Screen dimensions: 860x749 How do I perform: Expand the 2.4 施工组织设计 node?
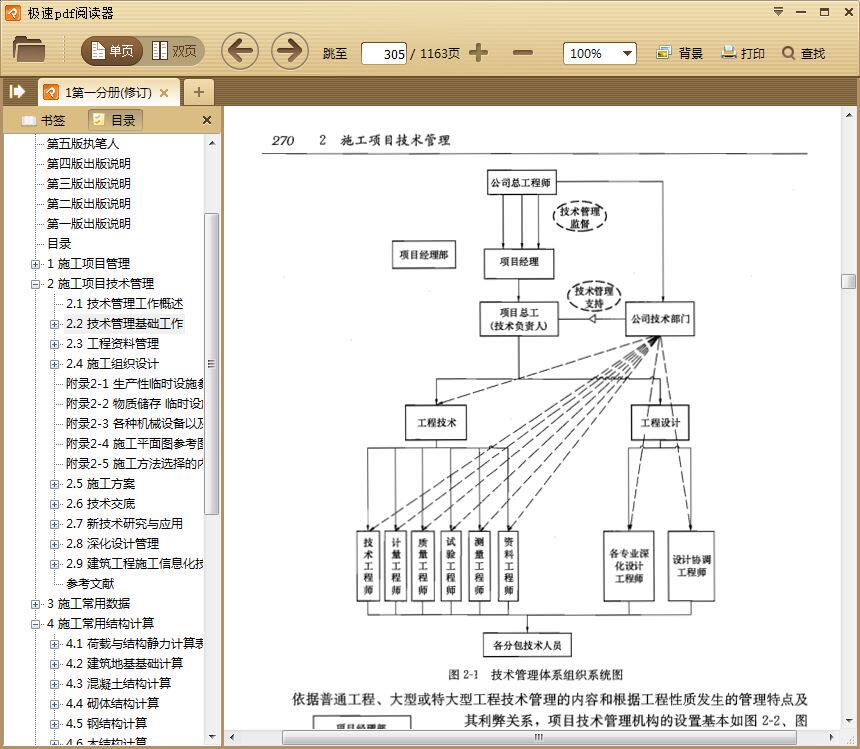tap(54, 364)
